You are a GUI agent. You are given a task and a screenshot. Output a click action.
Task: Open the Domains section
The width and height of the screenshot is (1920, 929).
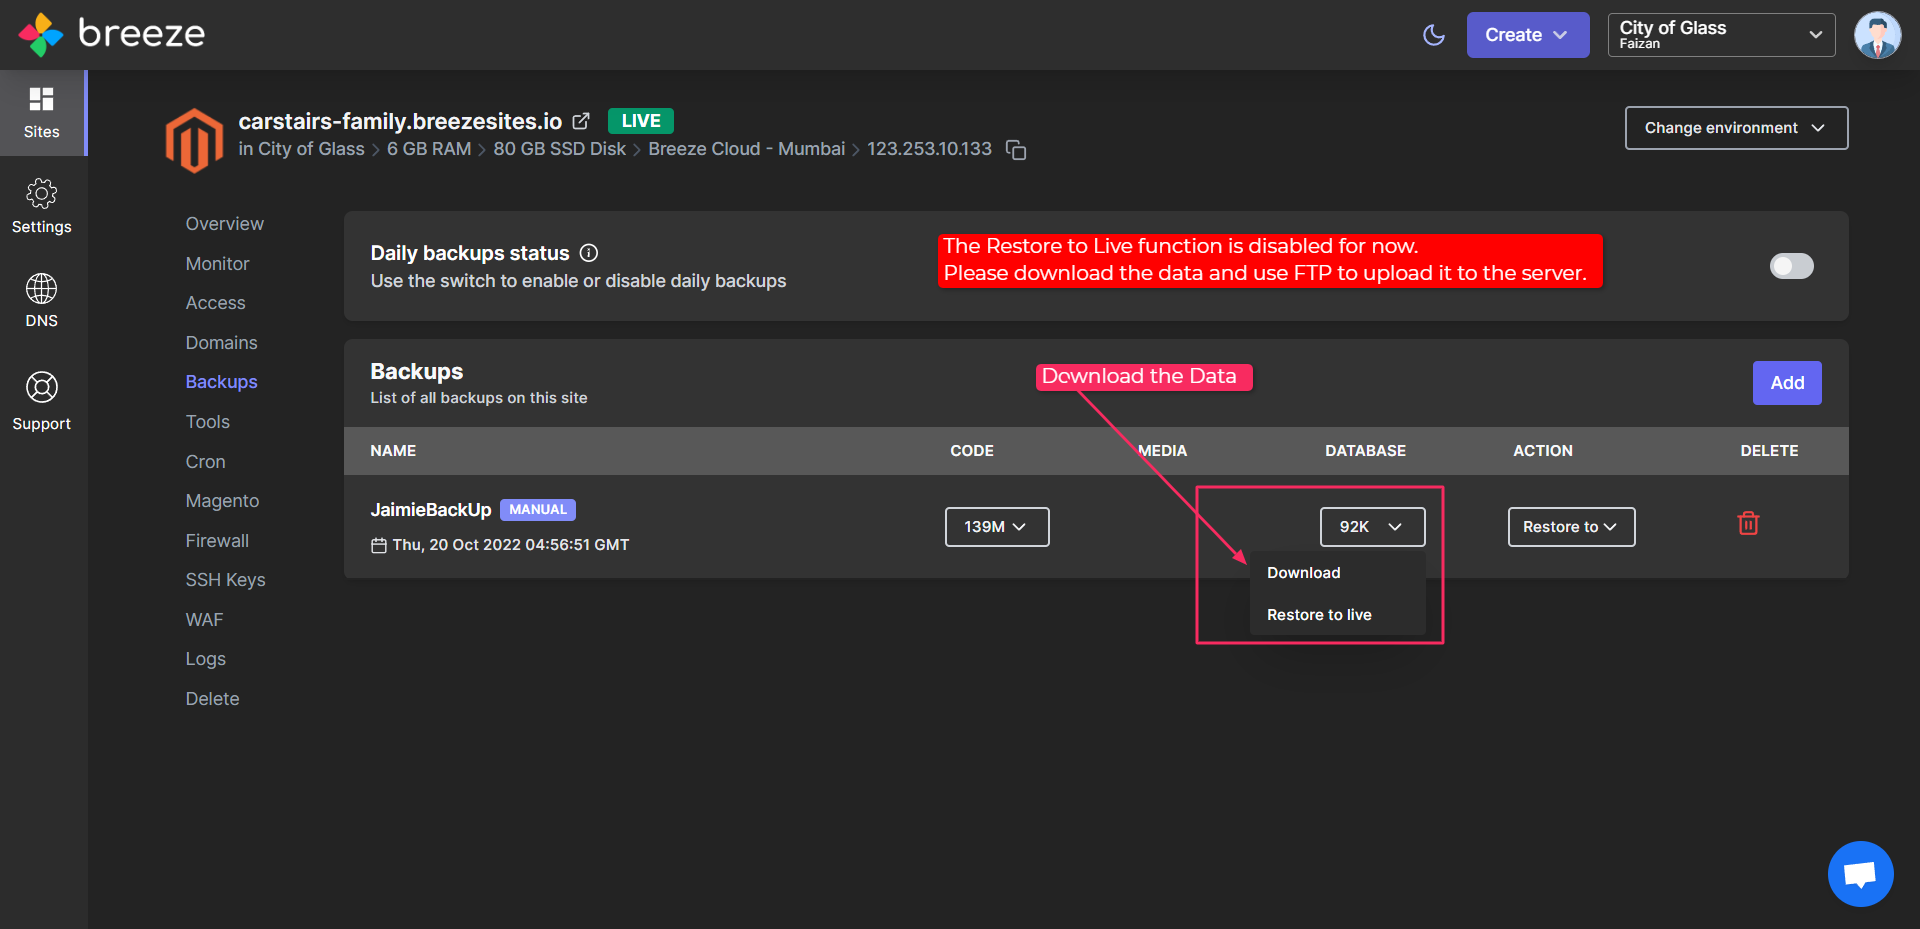point(221,343)
